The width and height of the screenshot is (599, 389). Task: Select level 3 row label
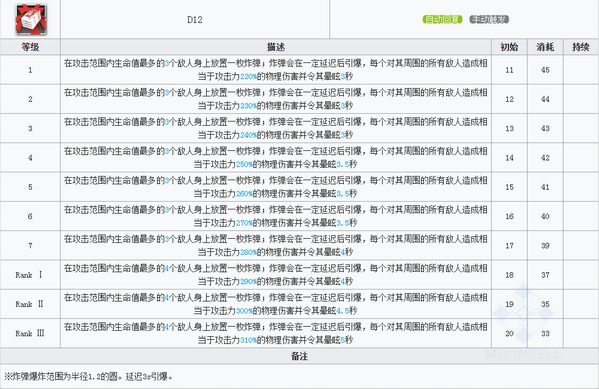(x=30, y=129)
